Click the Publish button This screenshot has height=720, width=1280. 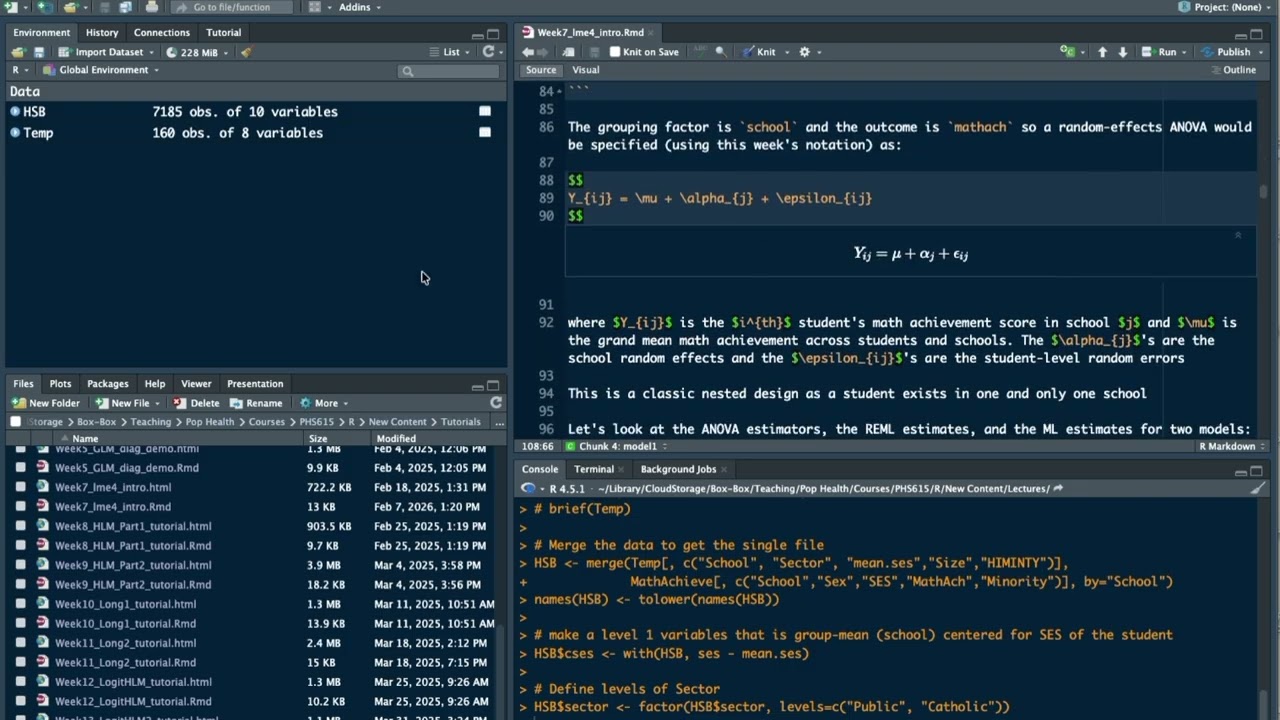[x=1226, y=52]
